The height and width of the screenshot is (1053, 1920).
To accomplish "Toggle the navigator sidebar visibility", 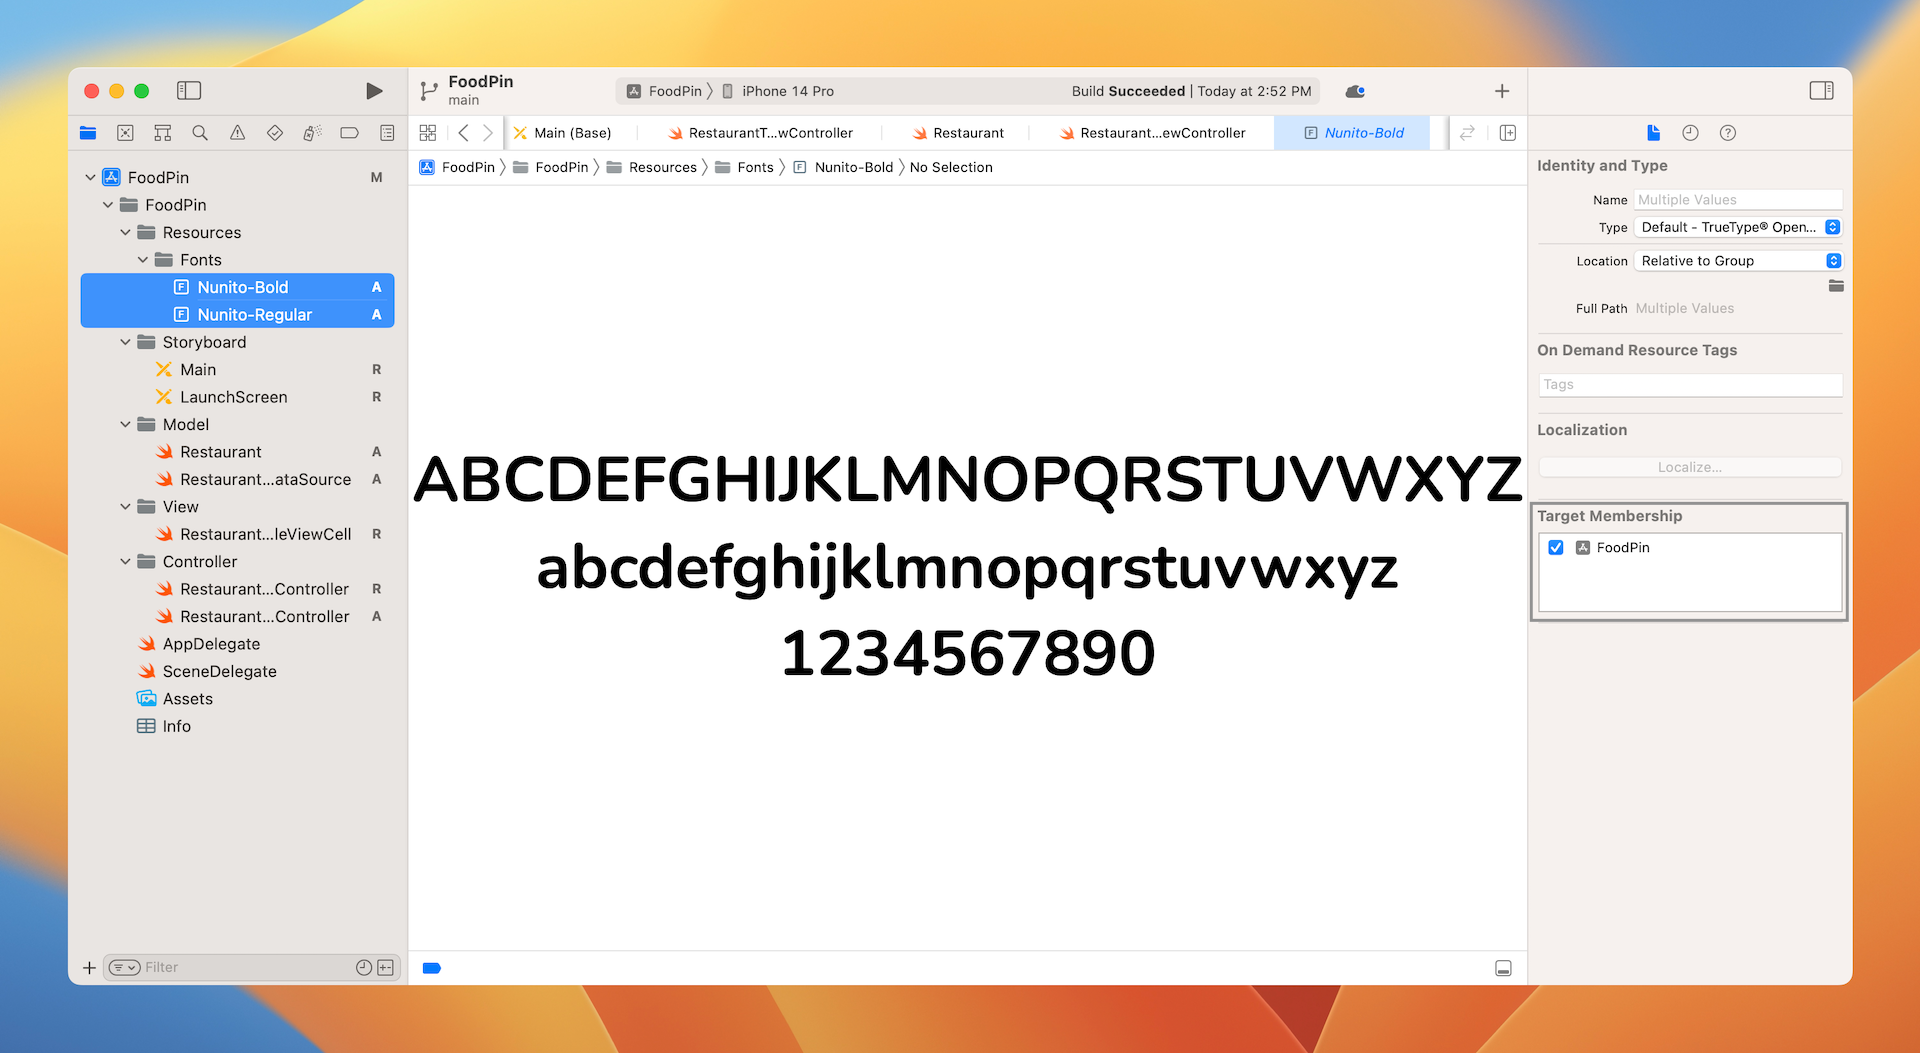I will point(189,91).
